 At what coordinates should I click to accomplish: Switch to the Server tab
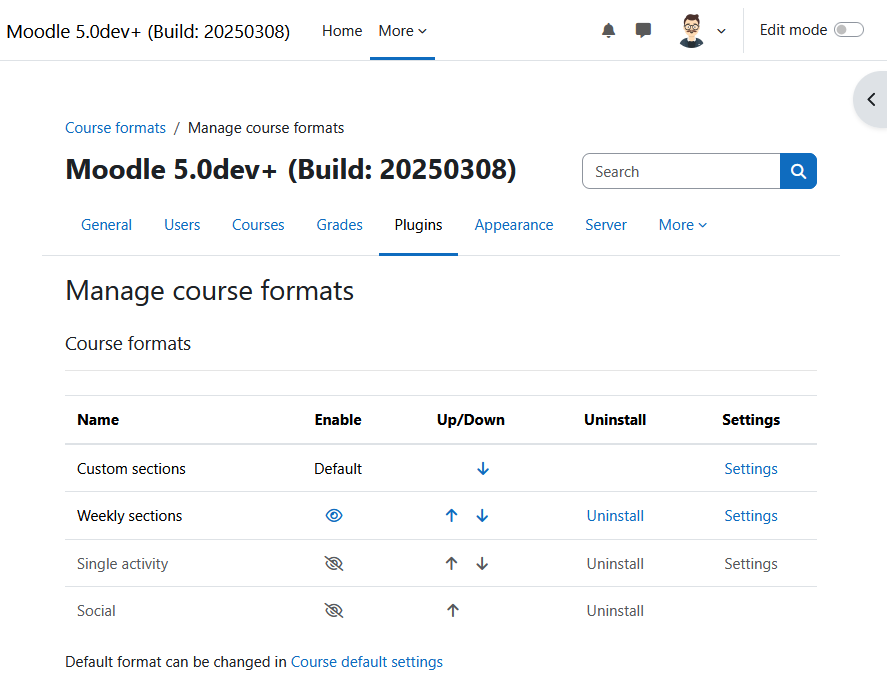pos(606,225)
